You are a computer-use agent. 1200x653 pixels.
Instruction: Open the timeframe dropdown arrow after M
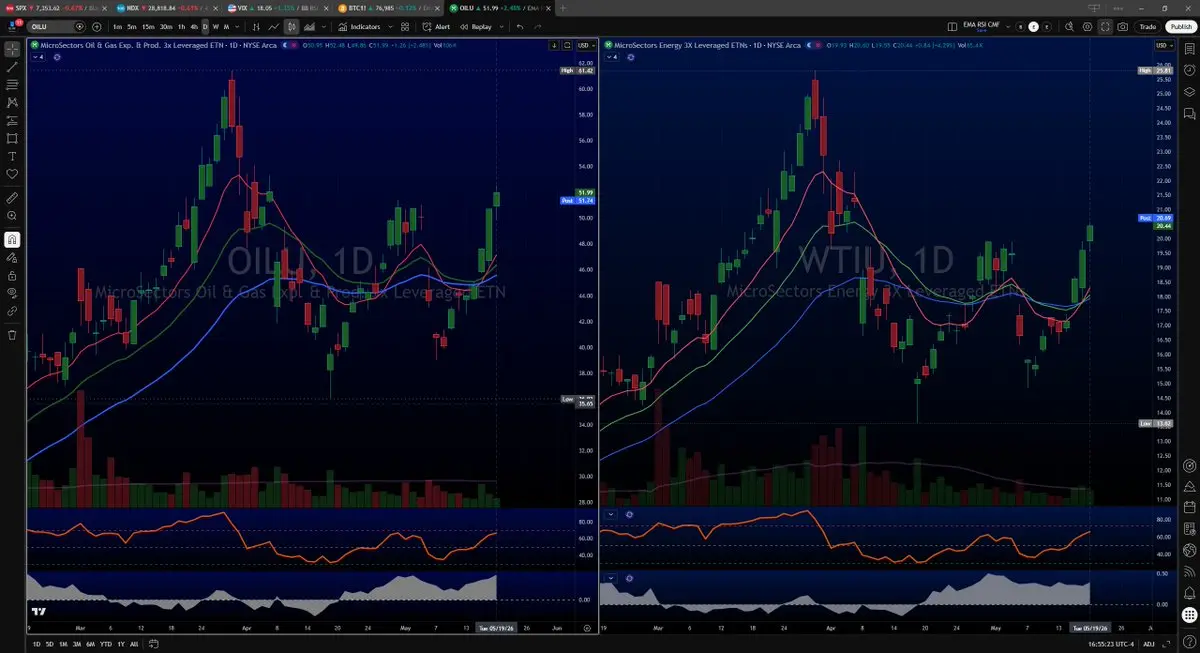pos(237,27)
